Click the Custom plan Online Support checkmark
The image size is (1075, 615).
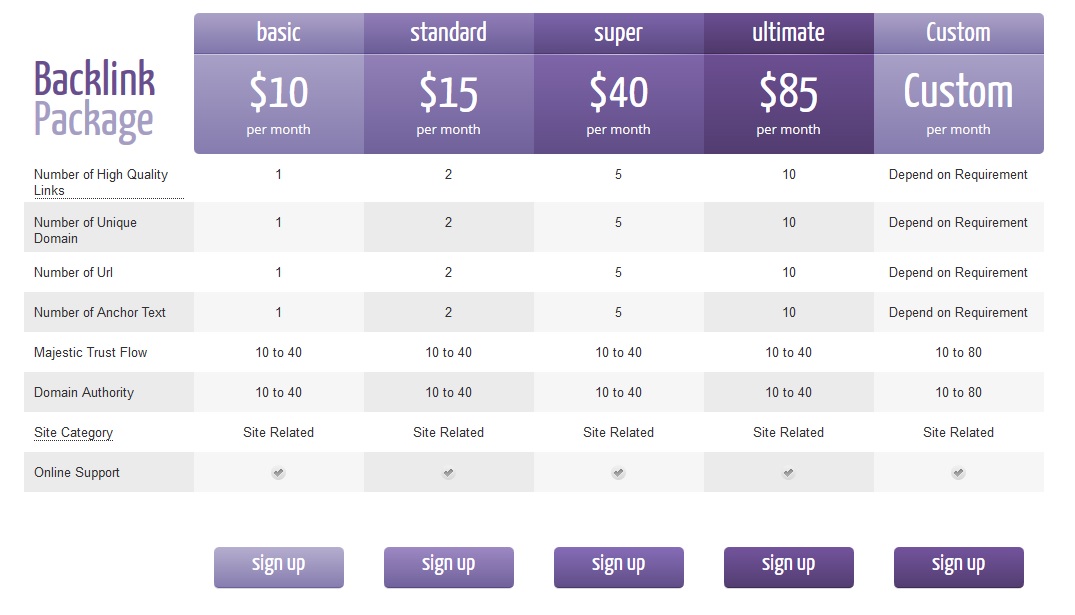(x=958, y=473)
